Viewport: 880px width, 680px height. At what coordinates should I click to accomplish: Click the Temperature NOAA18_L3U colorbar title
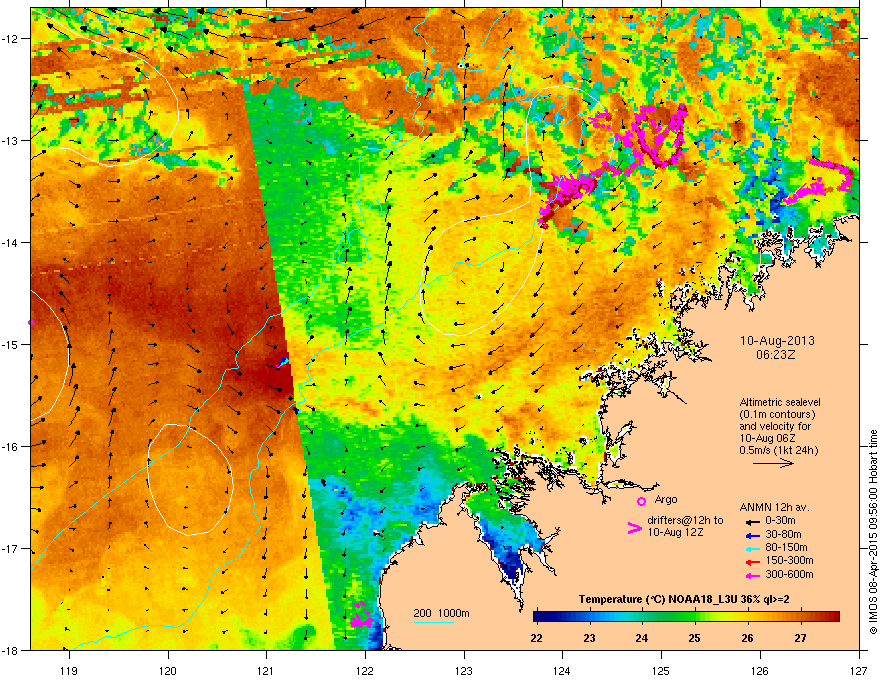point(684,599)
